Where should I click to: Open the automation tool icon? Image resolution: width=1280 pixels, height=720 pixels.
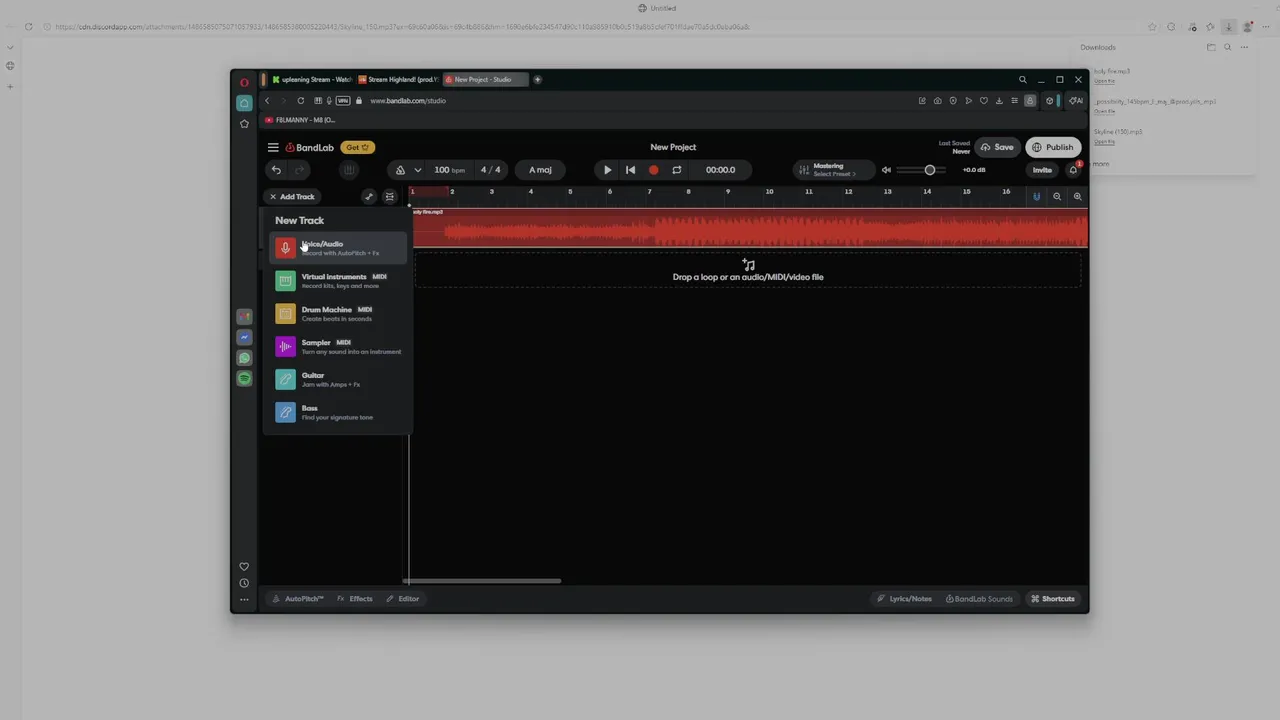pyautogui.click(x=369, y=197)
